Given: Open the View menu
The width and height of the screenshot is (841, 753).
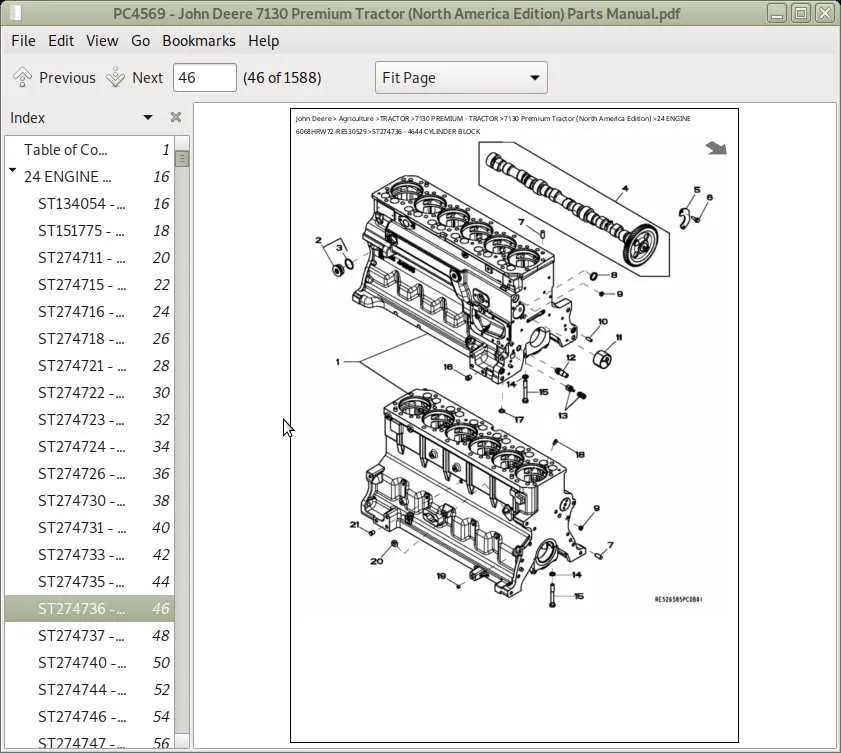Looking at the screenshot, I should 102,41.
